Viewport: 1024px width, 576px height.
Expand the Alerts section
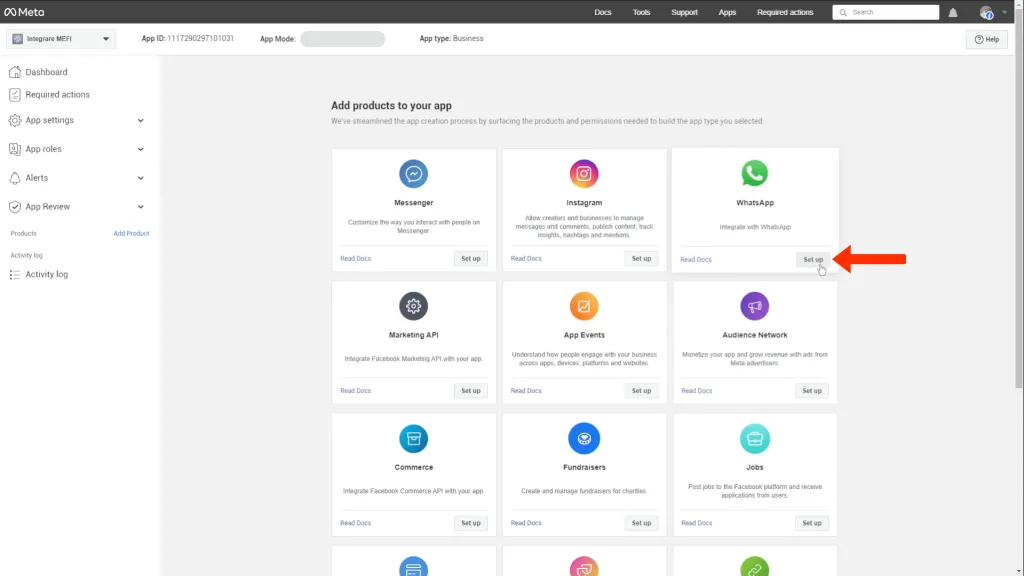[140, 178]
